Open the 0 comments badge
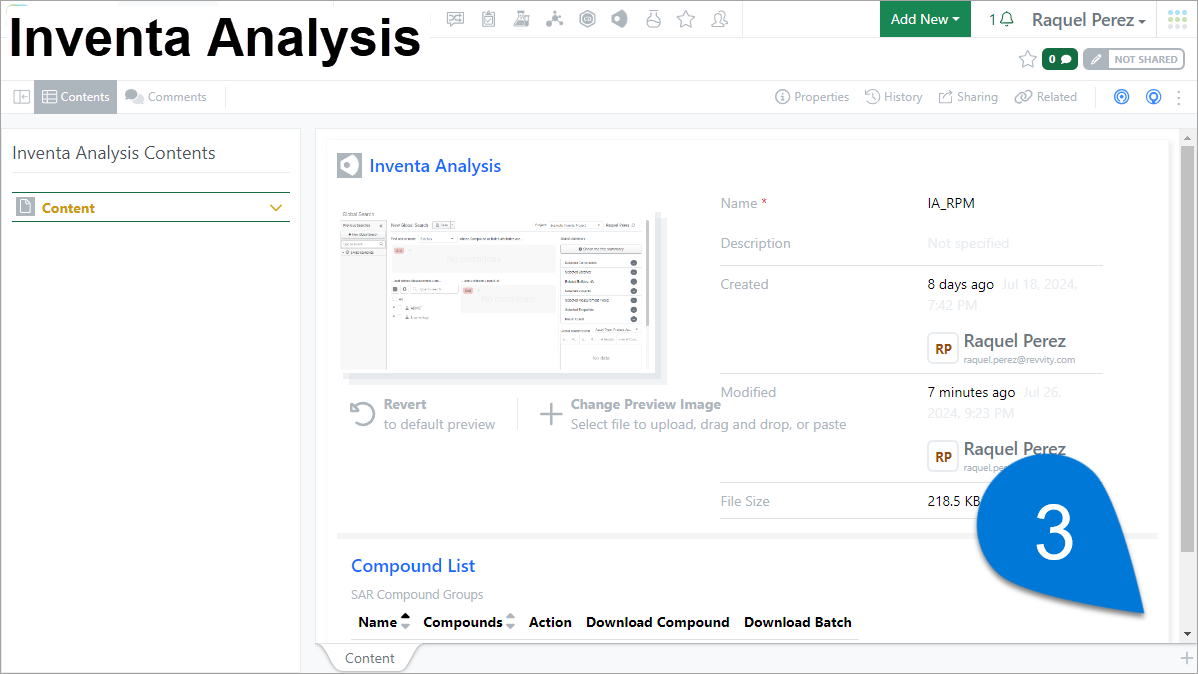This screenshot has width=1198, height=674. tap(1060, 59)
